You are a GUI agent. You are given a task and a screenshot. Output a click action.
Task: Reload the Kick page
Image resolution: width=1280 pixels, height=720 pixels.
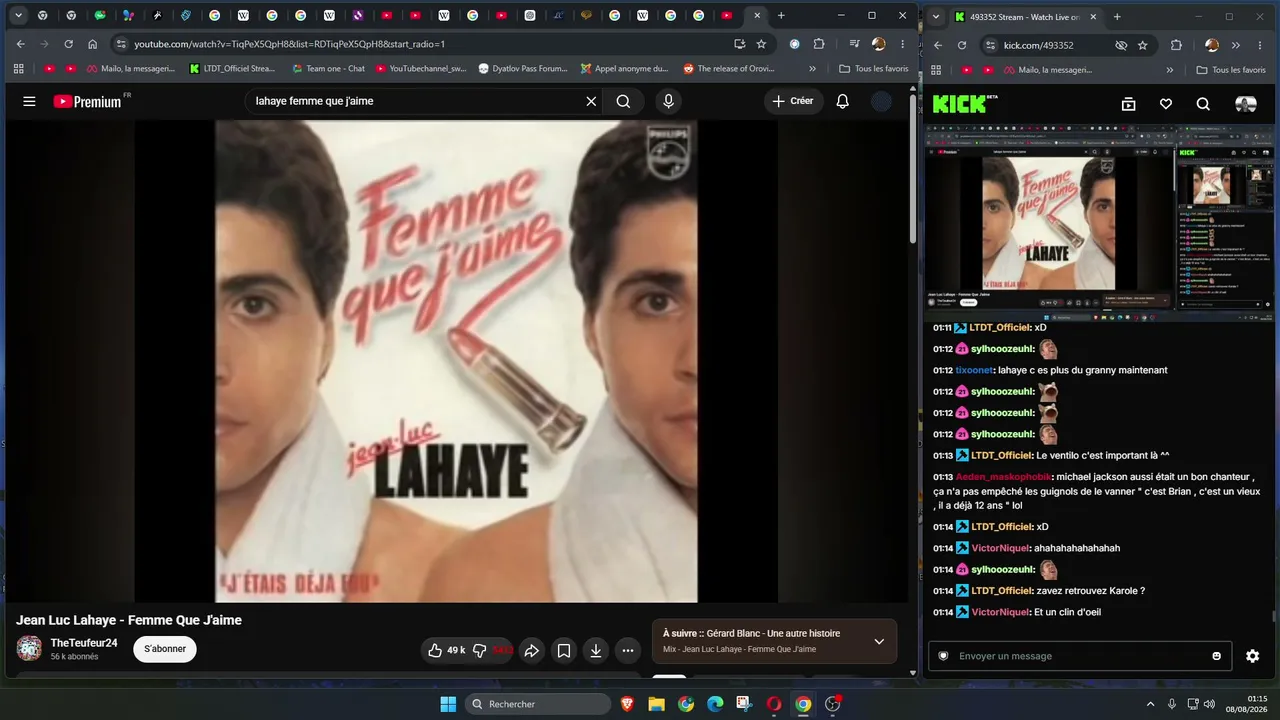coord(962,45)
